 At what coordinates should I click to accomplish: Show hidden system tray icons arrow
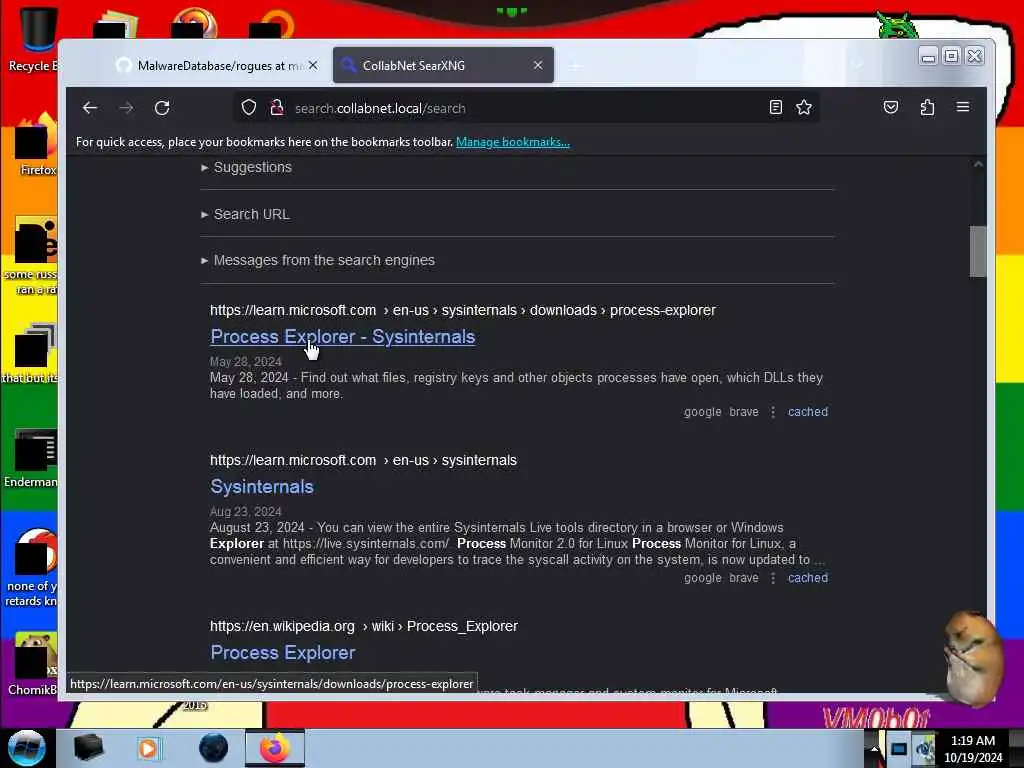point(874,749)
